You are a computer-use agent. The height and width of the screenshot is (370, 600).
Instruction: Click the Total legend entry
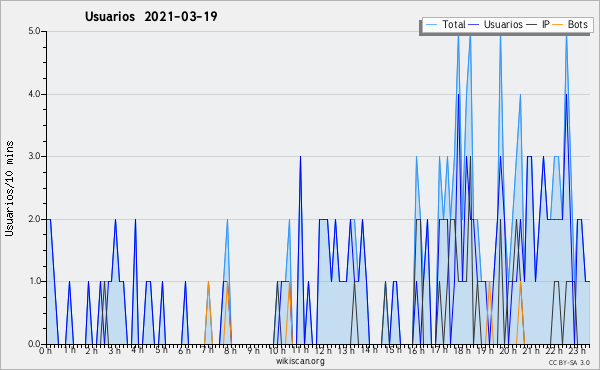click(445, 24)
